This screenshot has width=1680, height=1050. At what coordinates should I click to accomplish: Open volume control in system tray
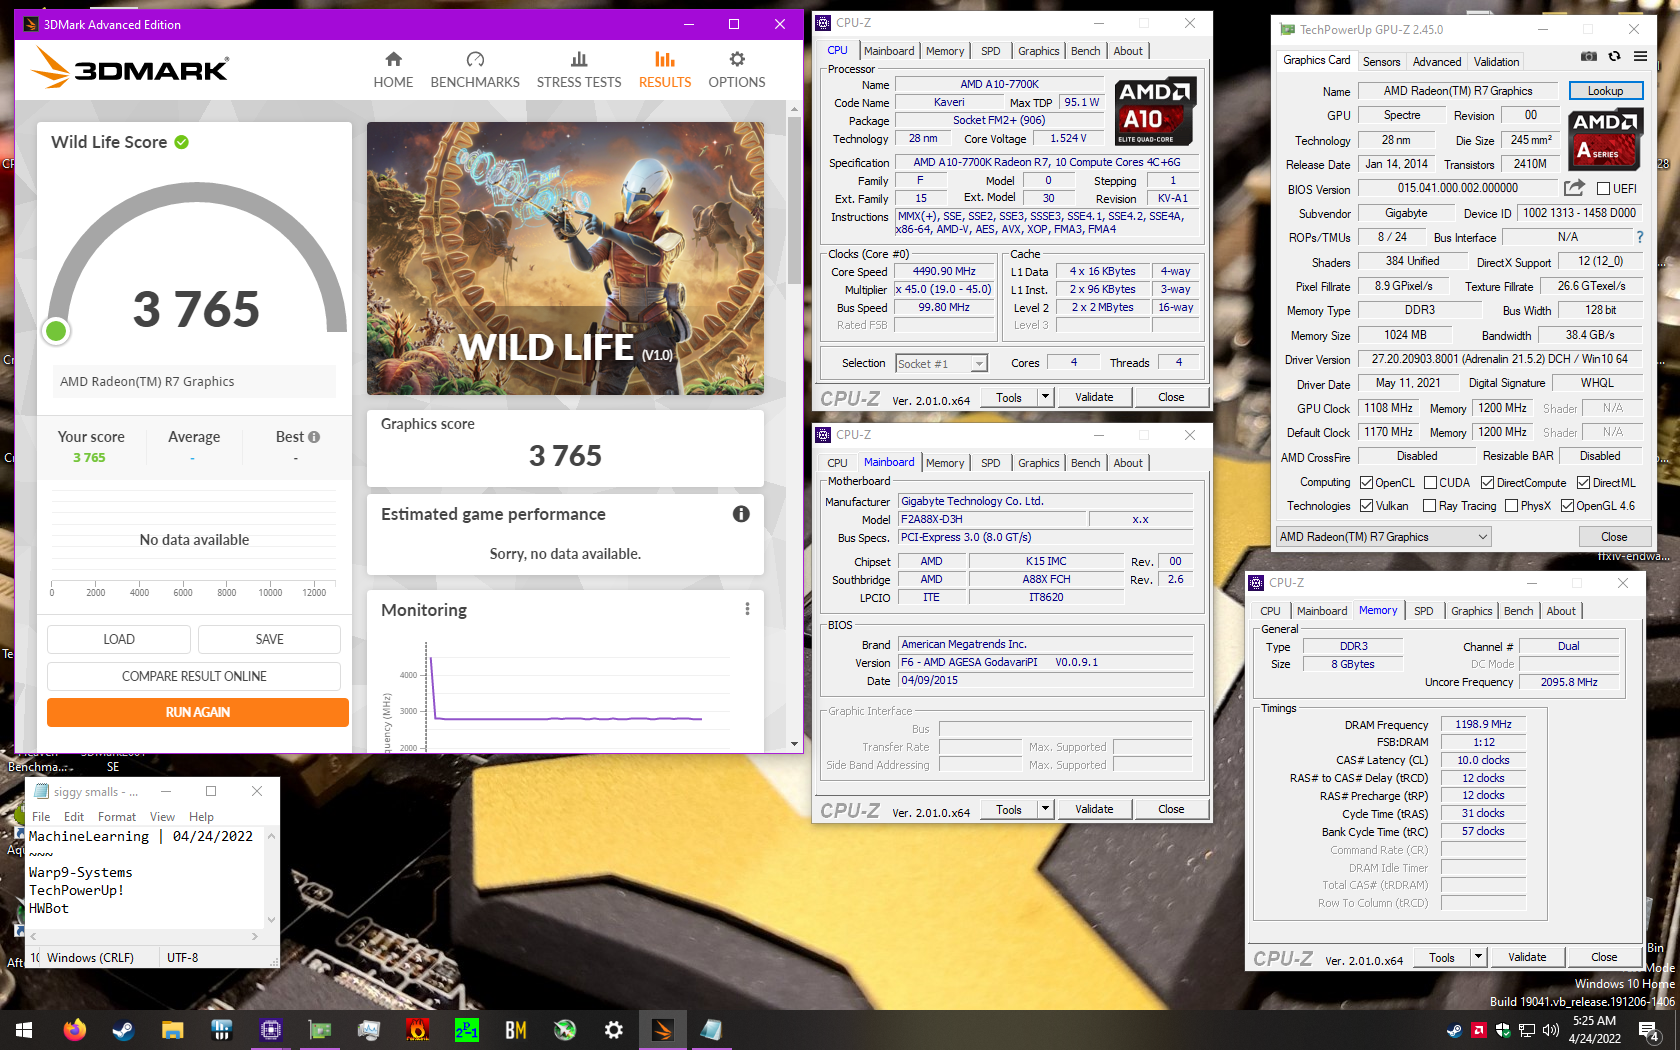[1551, 1030]
